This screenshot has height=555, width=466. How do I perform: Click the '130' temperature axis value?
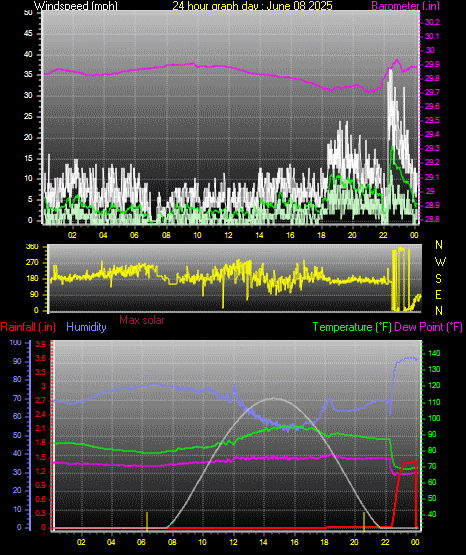point(434,369)
